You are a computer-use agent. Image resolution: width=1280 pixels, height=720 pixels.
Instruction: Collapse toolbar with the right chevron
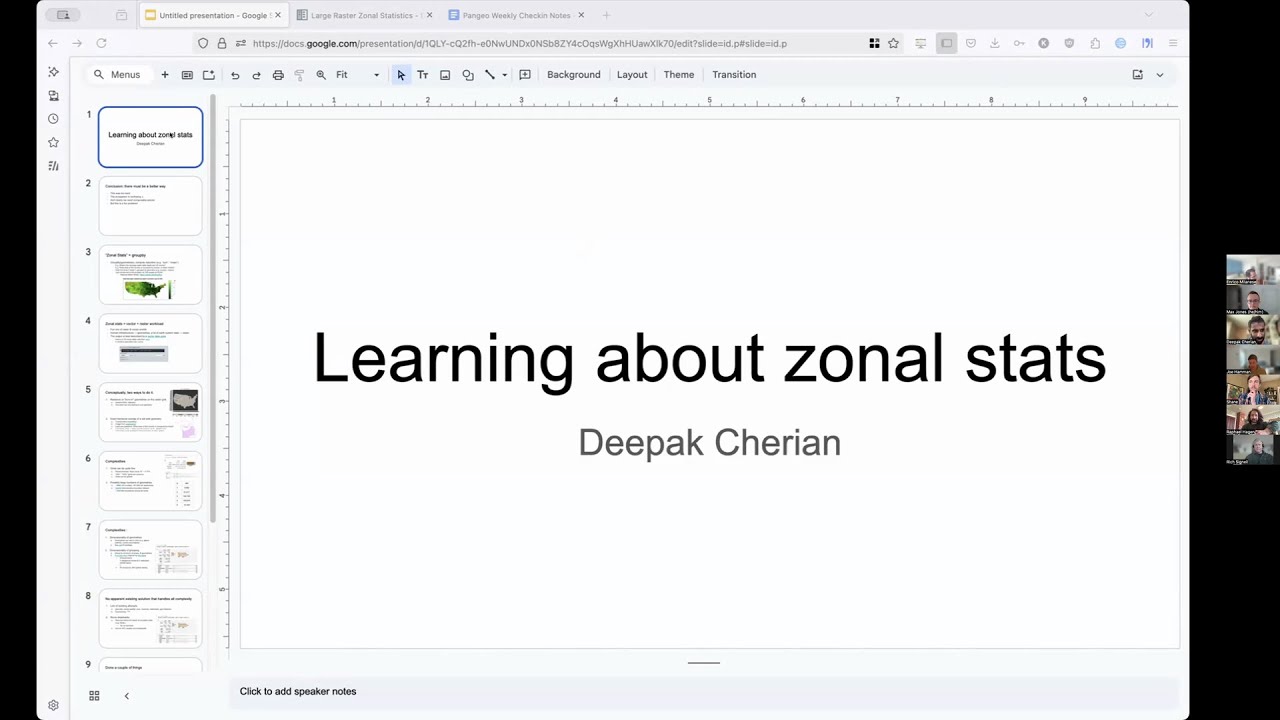(1160, 75)
